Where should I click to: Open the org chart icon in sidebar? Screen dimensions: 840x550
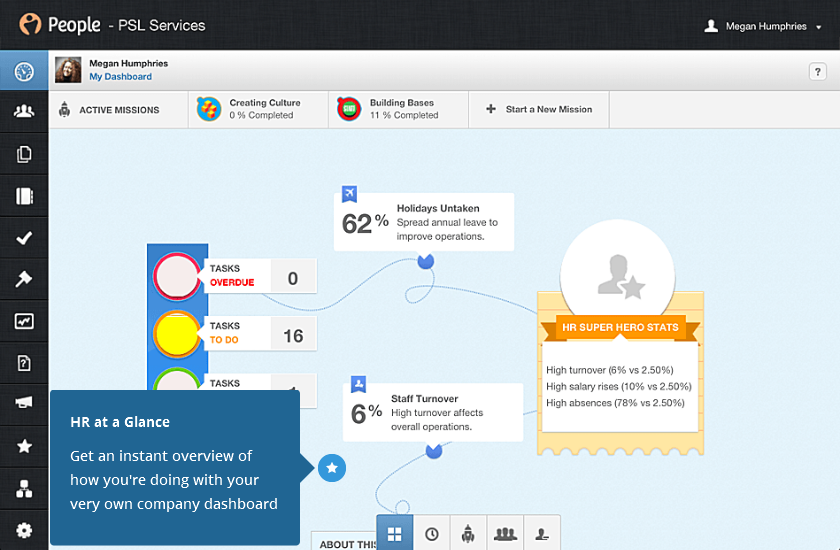(x=24, y=488)
